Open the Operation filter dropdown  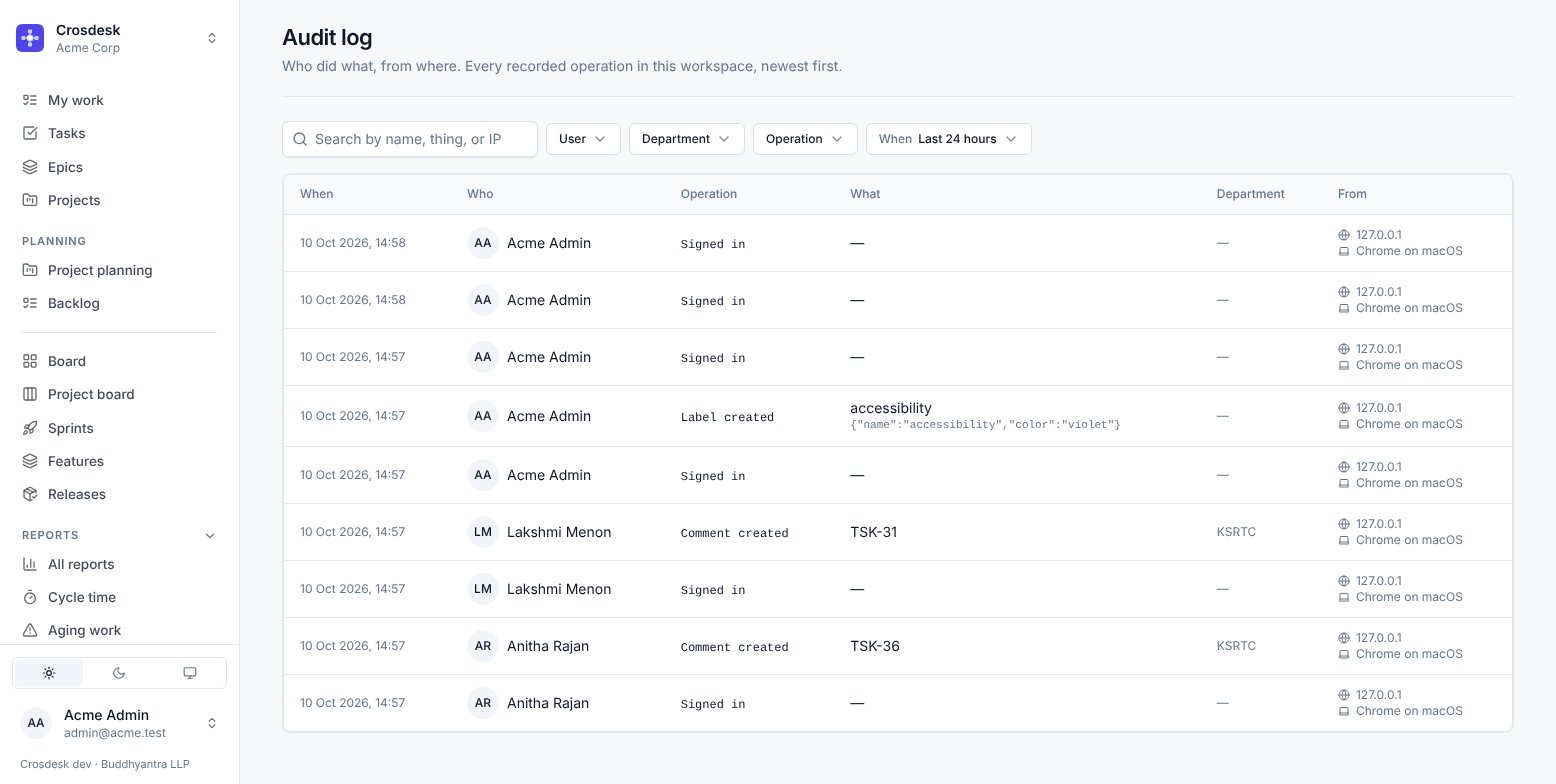[x=805, y=139]
